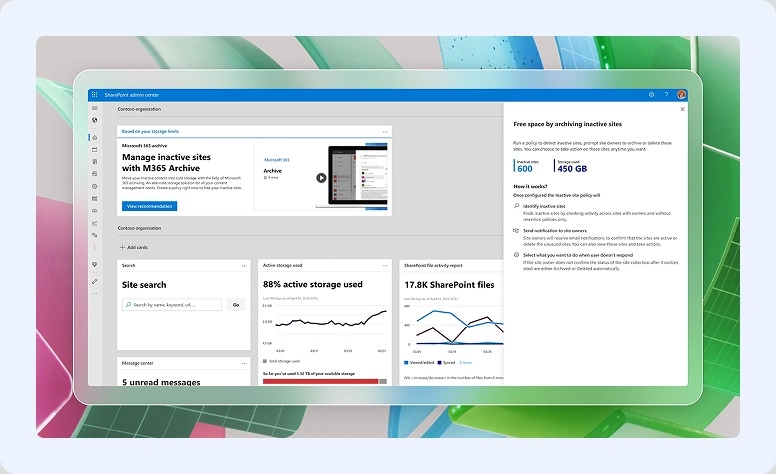
Task: Click the globe icon in the sidebar
Action: tap(95, 120)
